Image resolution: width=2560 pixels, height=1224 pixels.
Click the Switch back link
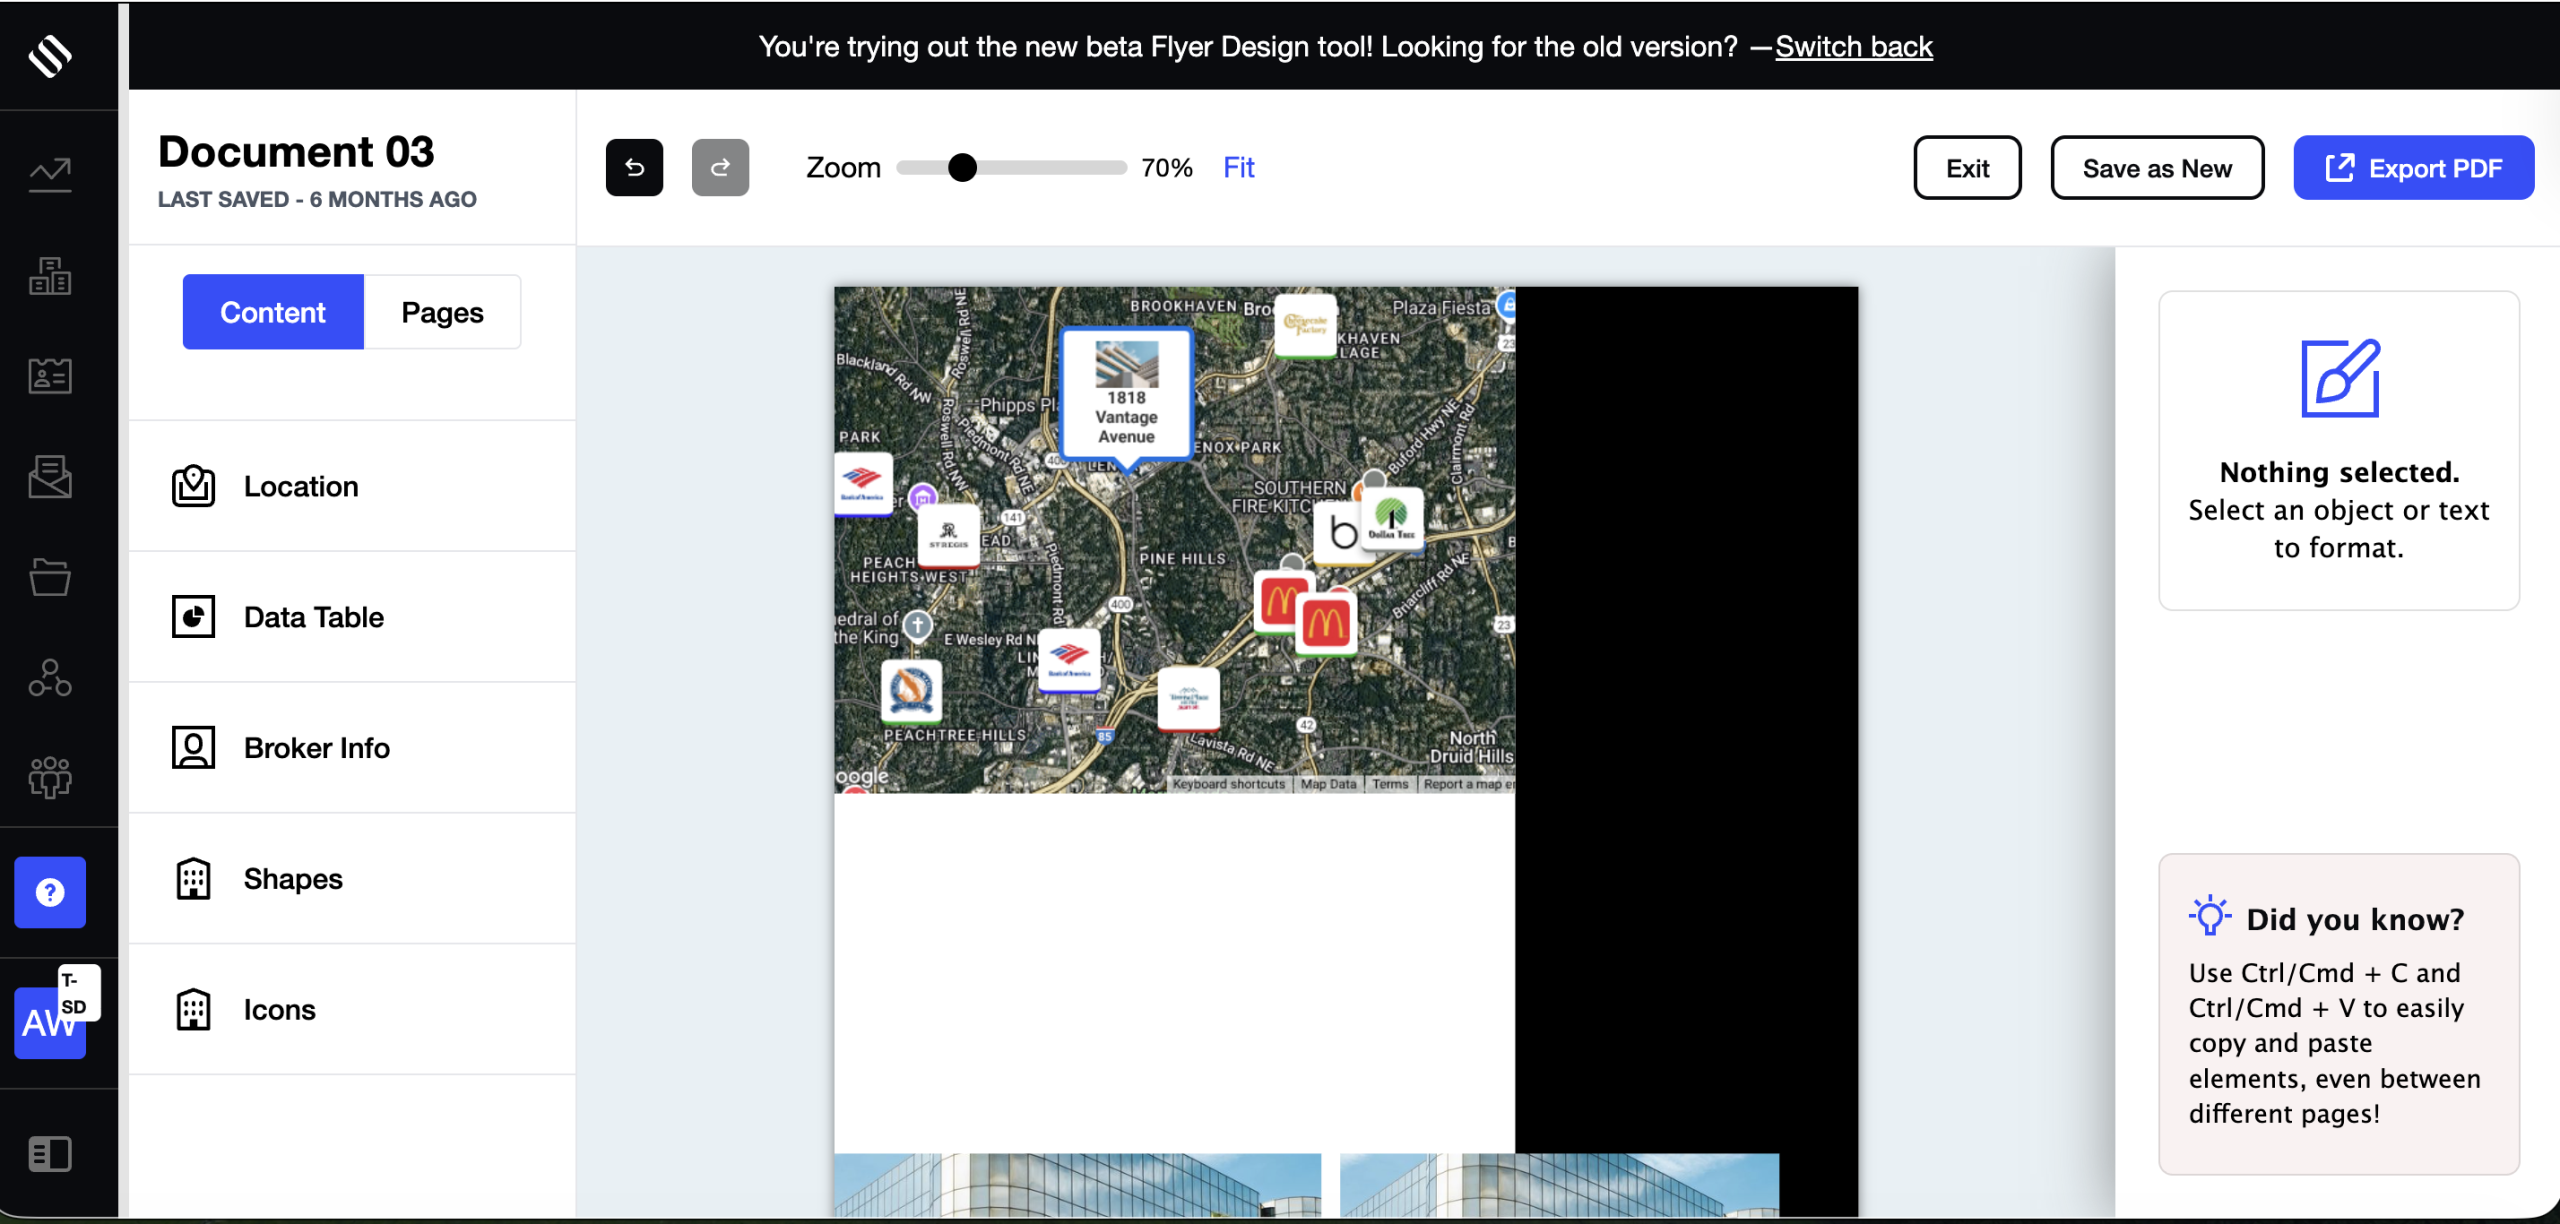pos(1853,47)
